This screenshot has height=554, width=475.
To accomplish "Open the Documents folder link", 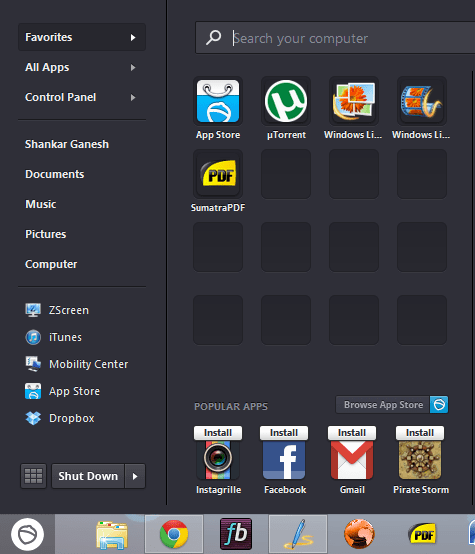I will (x=55, y=174).
